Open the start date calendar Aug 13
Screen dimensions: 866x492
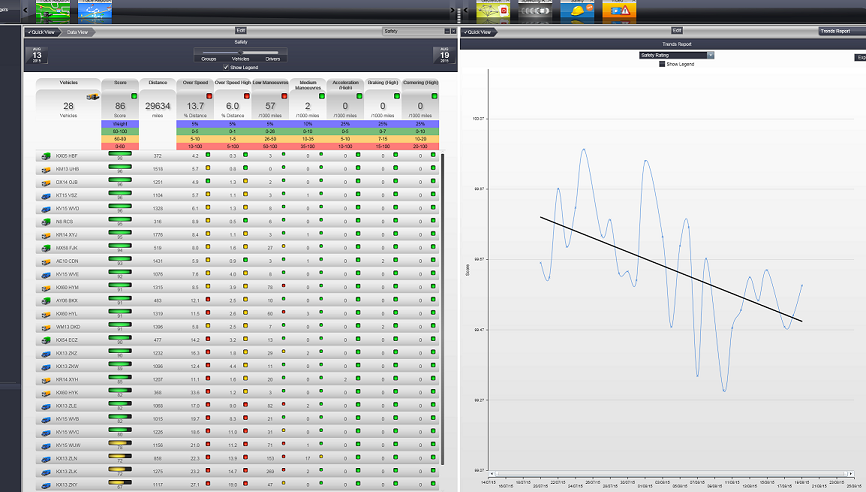coord(38,53)
